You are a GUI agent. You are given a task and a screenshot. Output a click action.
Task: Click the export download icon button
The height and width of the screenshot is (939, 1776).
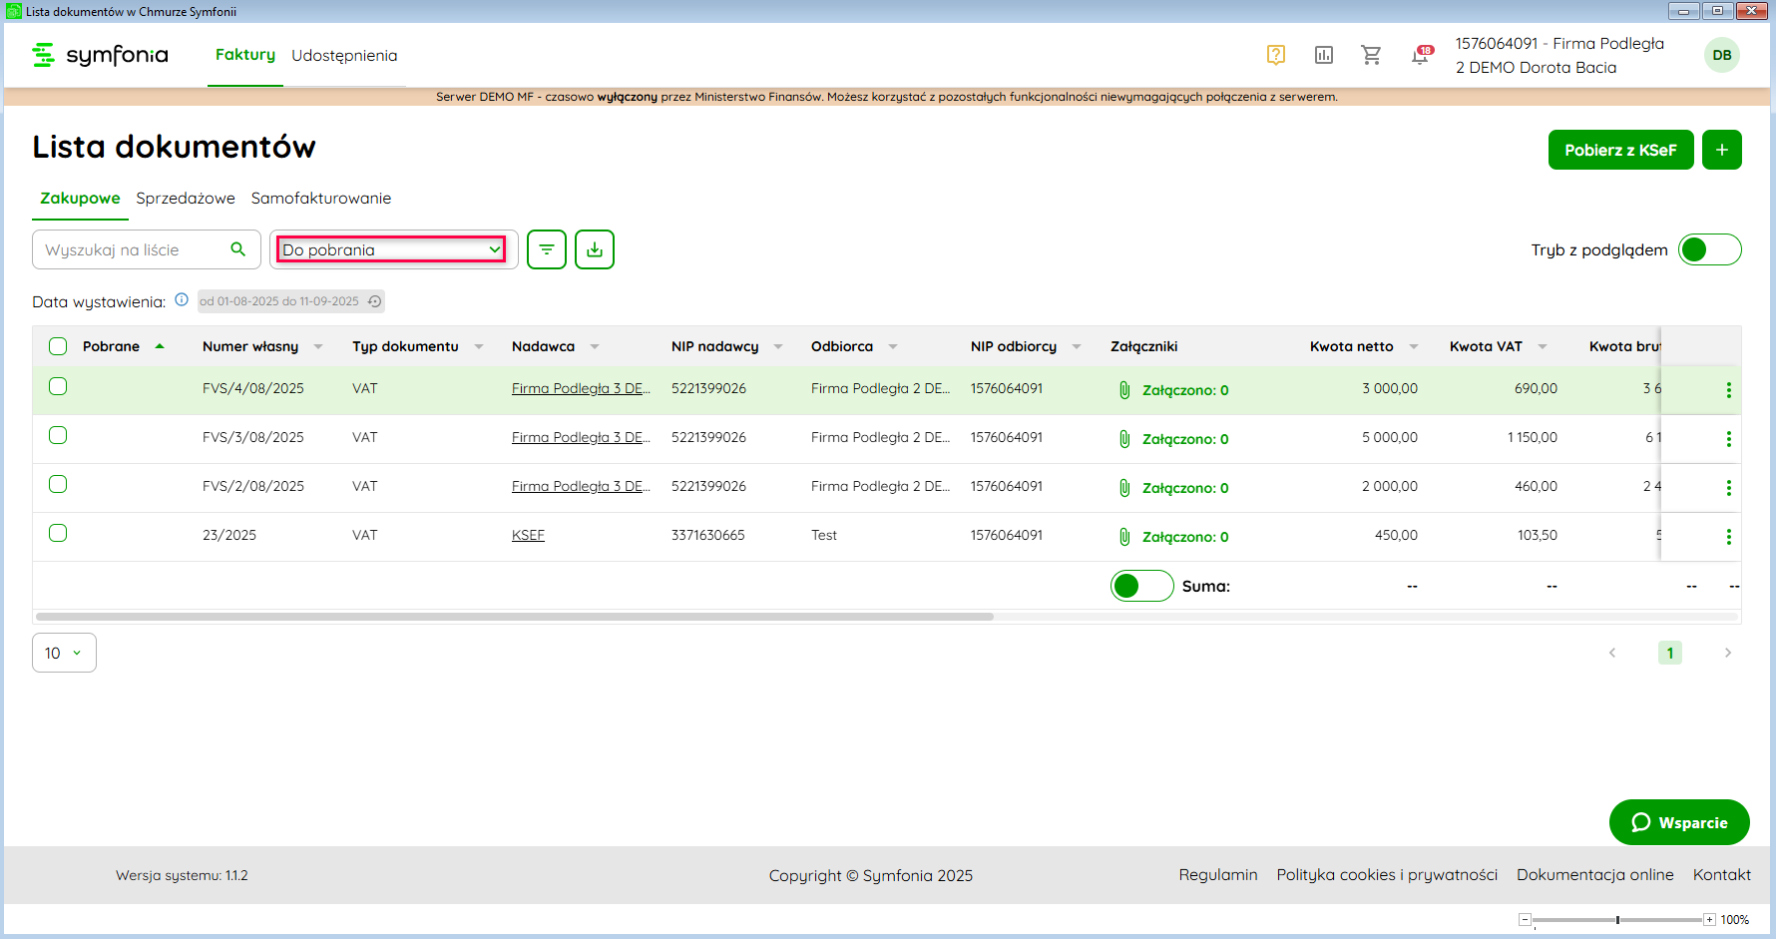coord(594,249)
